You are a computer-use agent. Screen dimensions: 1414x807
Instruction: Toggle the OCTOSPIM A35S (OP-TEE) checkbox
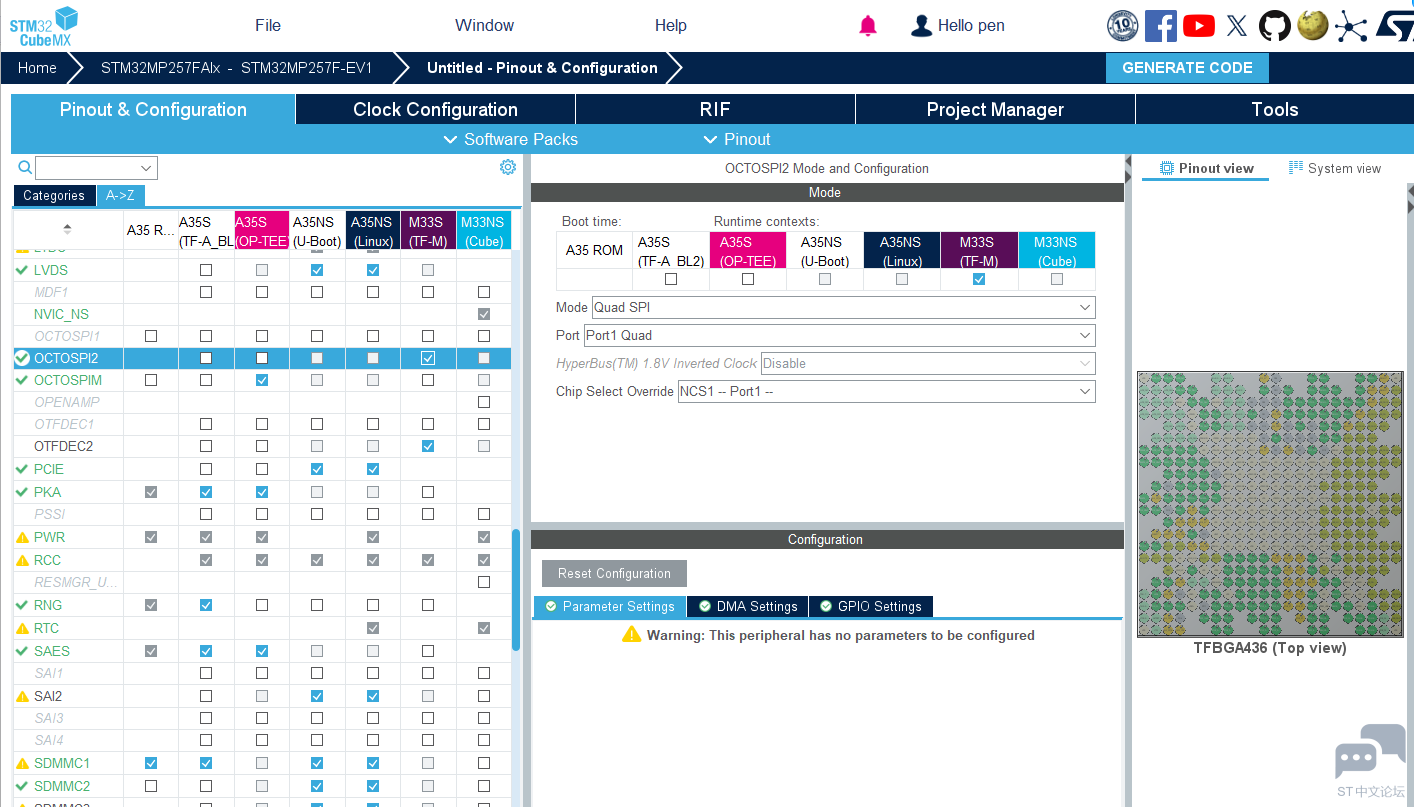coord(262,380)
